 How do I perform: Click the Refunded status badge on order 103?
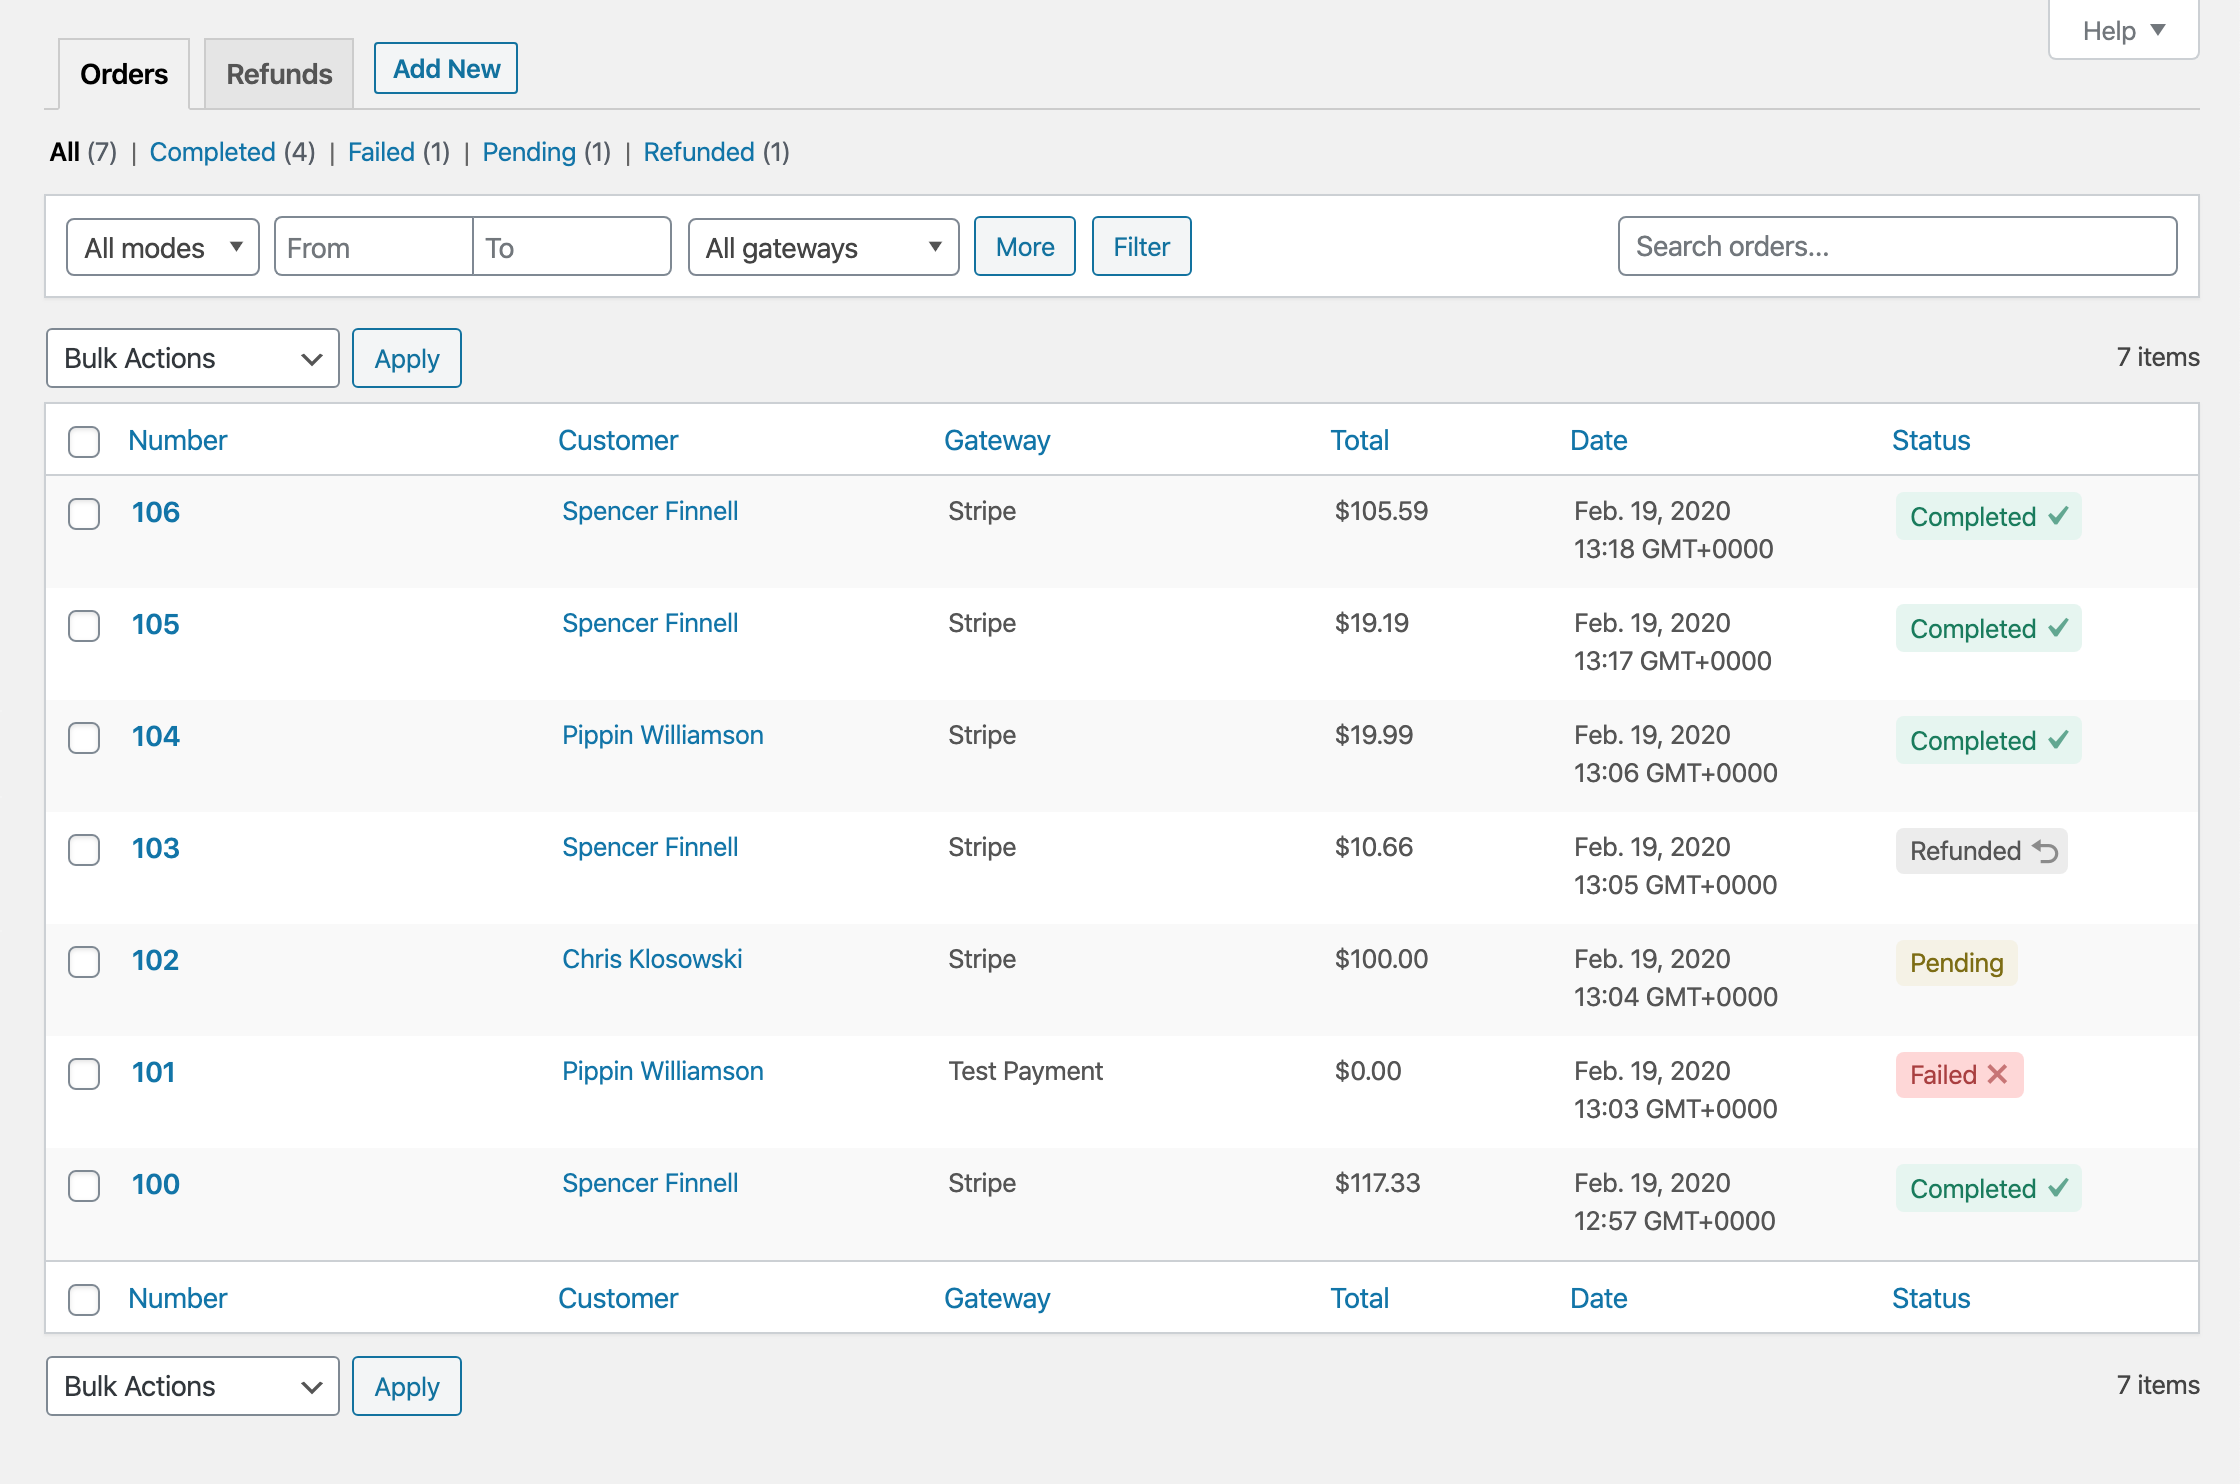pos(1981,851)
